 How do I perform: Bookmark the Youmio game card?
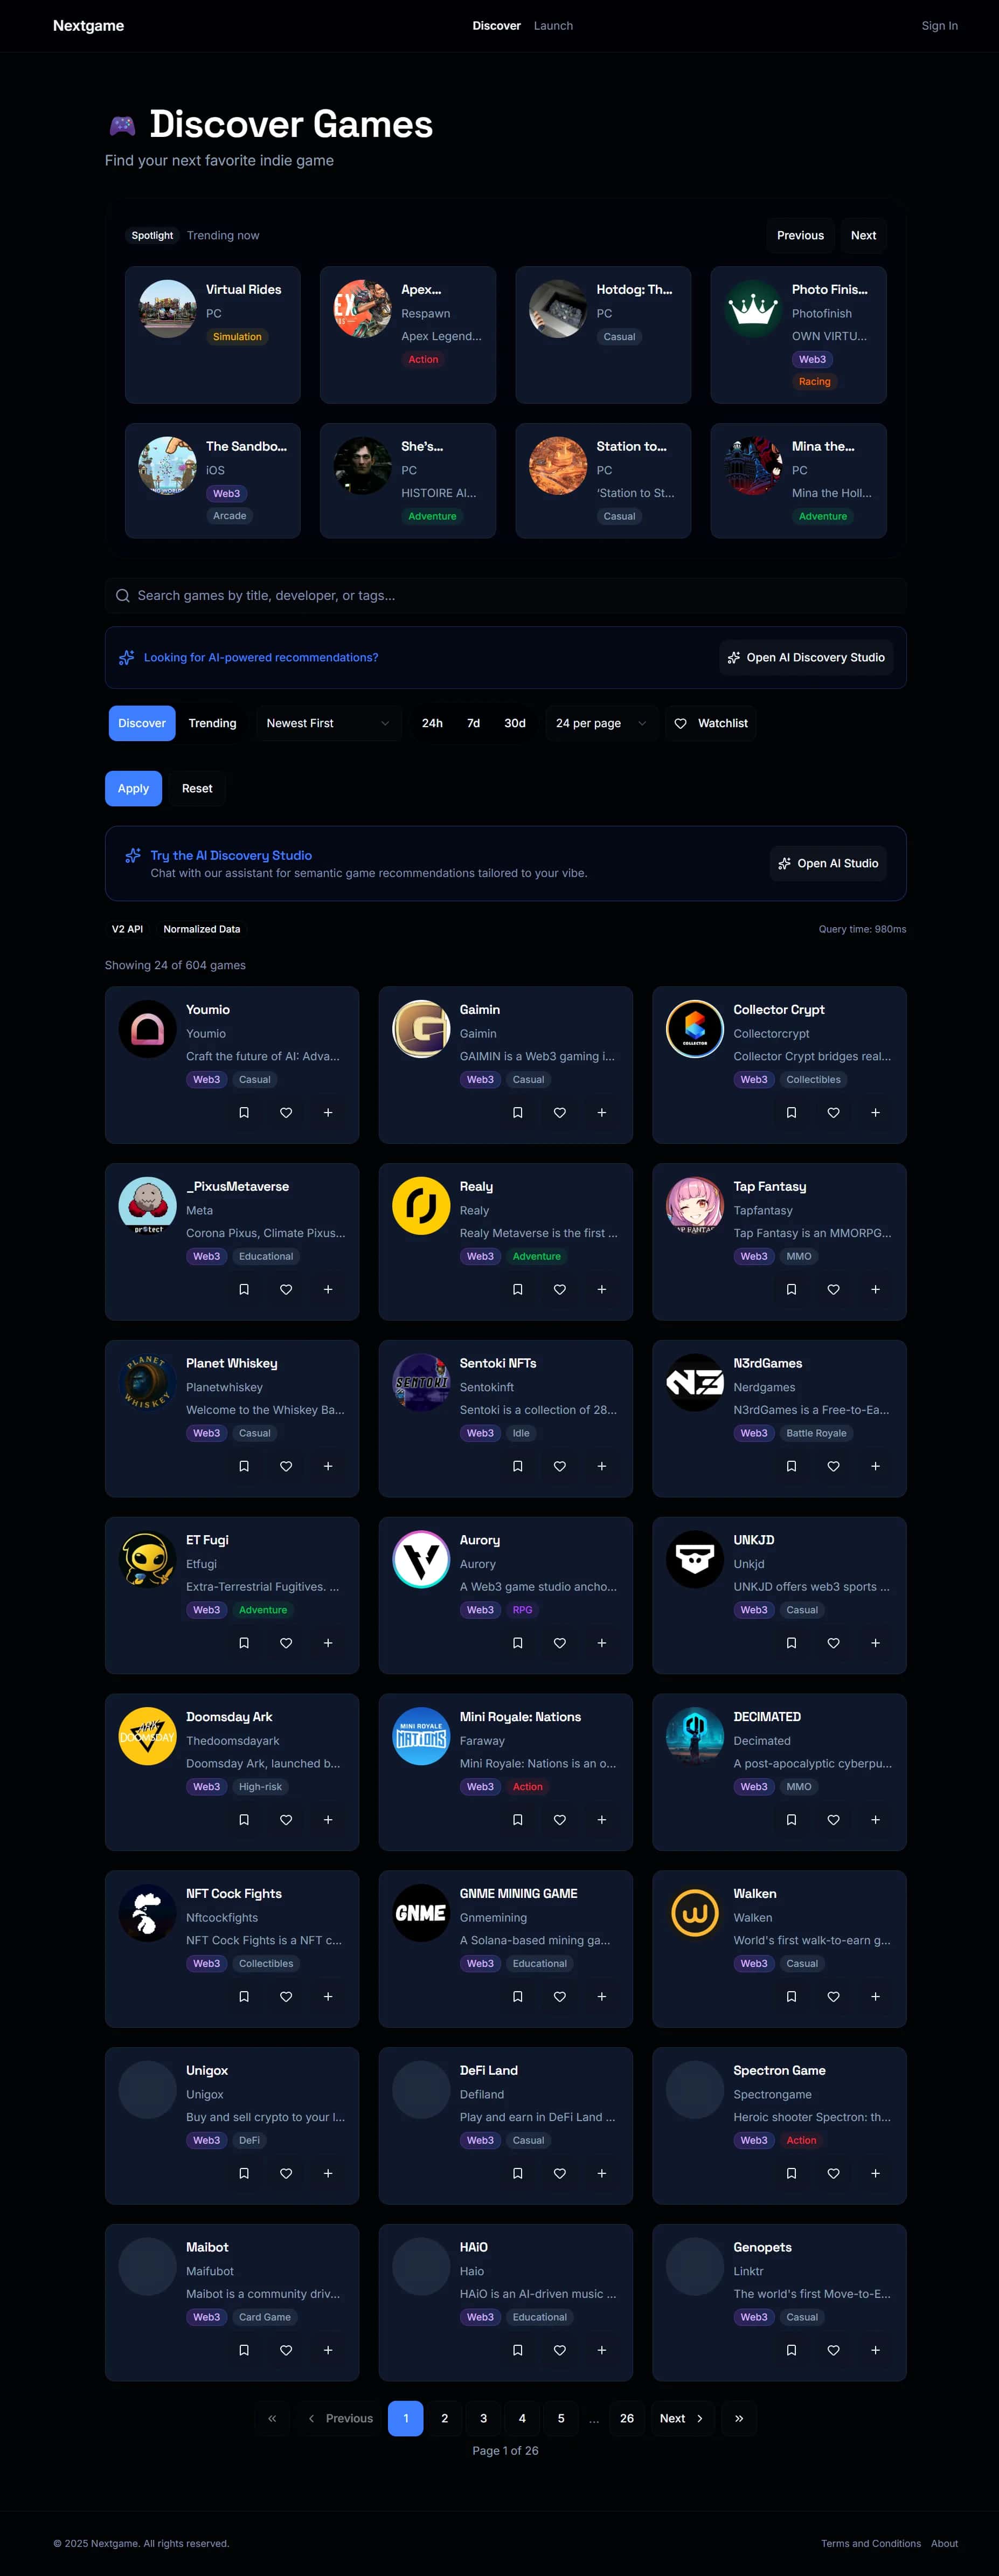click(x=244, y=1112)
